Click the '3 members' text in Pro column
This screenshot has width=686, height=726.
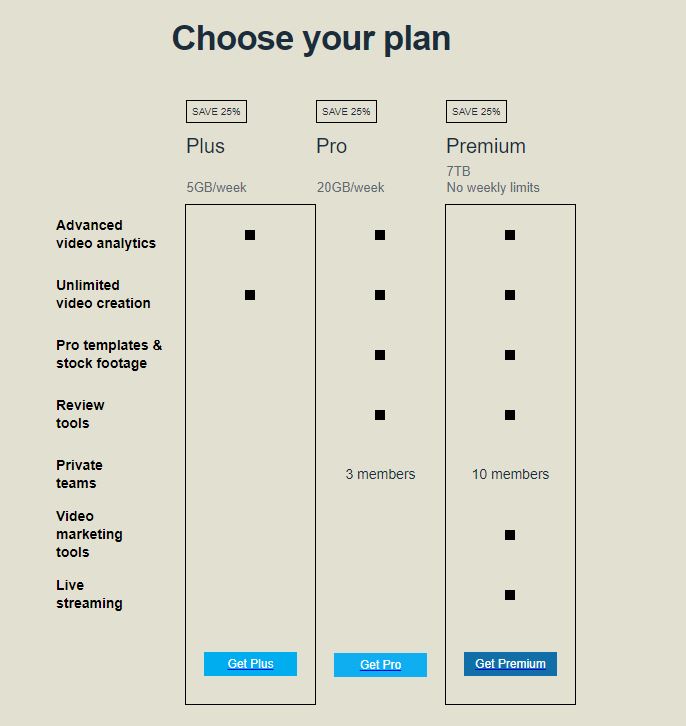coord(380,474)
